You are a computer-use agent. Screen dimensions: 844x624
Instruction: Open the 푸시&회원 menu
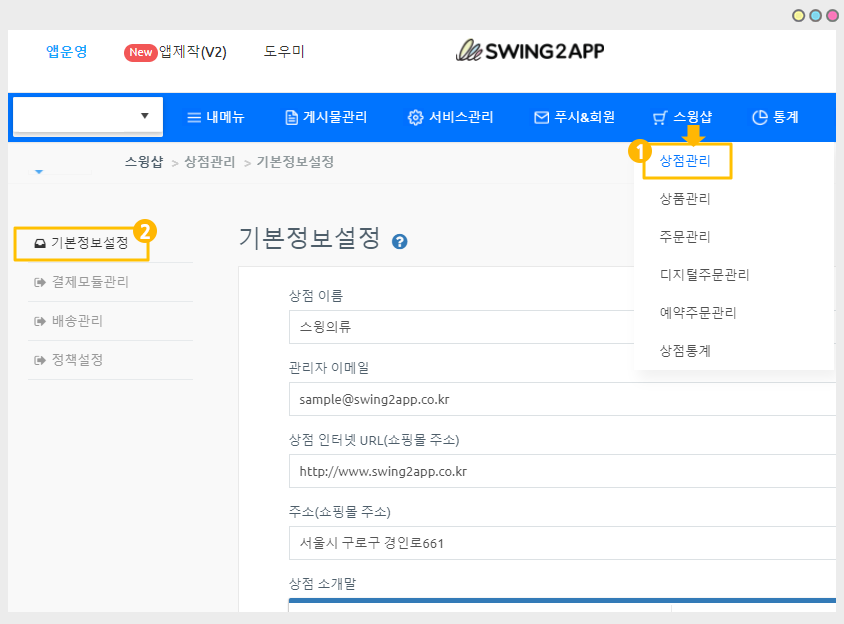pos(574,117)
